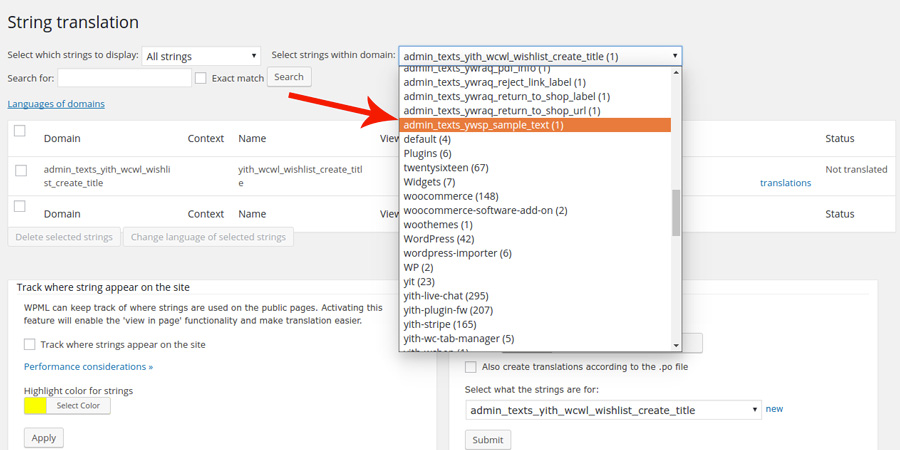Choose yith-live-chat (295) option

[535, 296]
